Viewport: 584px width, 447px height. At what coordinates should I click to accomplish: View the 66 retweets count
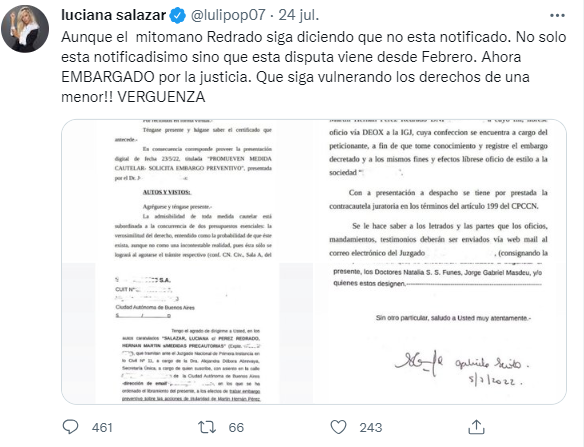(236, 428)
